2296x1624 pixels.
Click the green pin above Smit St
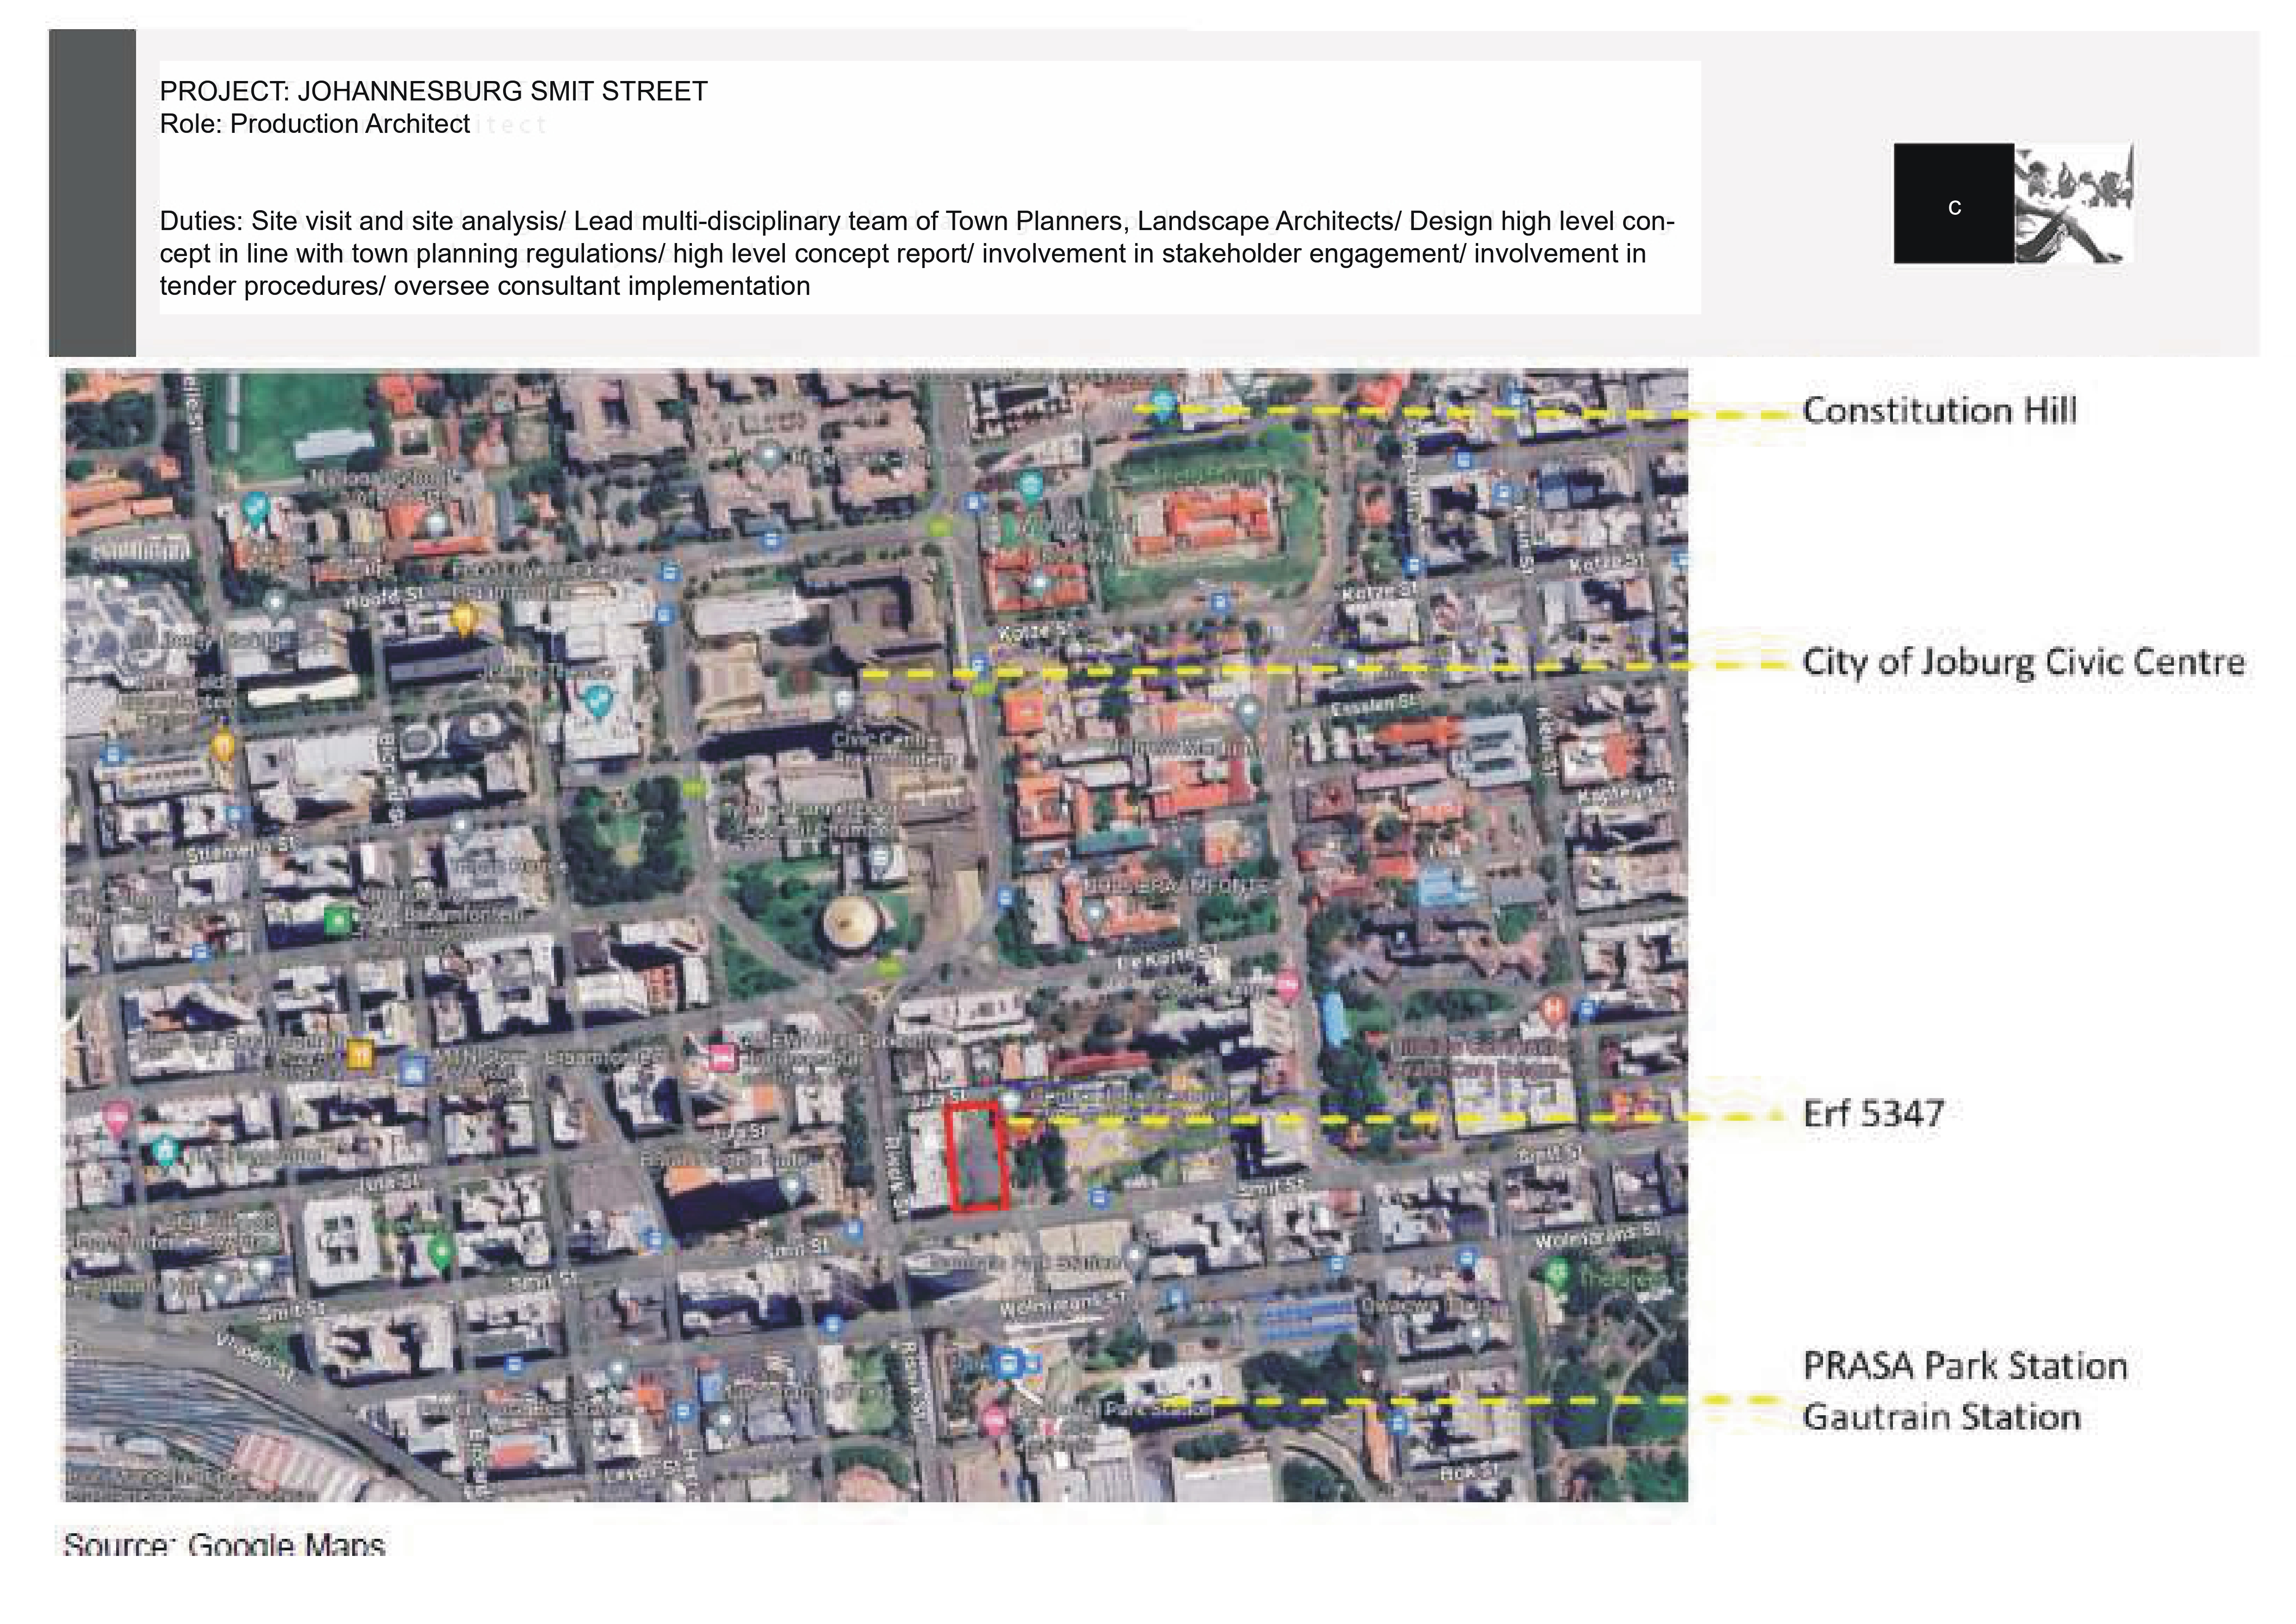pyautogui.click(x=441, y=1250)
